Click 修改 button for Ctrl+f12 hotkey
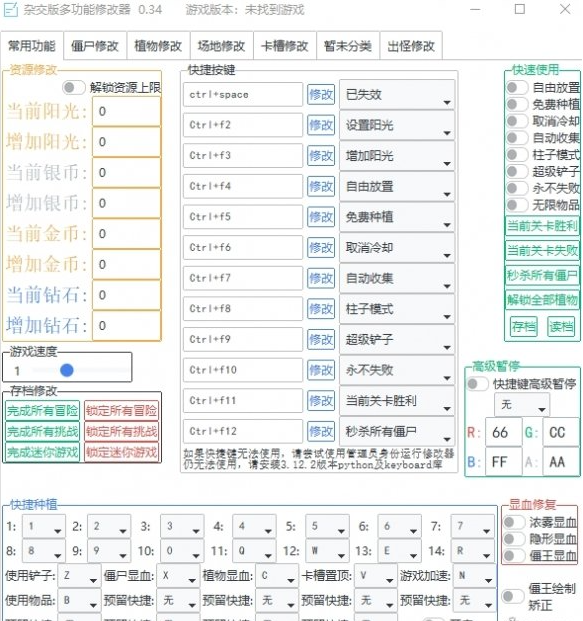583x621 pixels. tap(321, 431)
